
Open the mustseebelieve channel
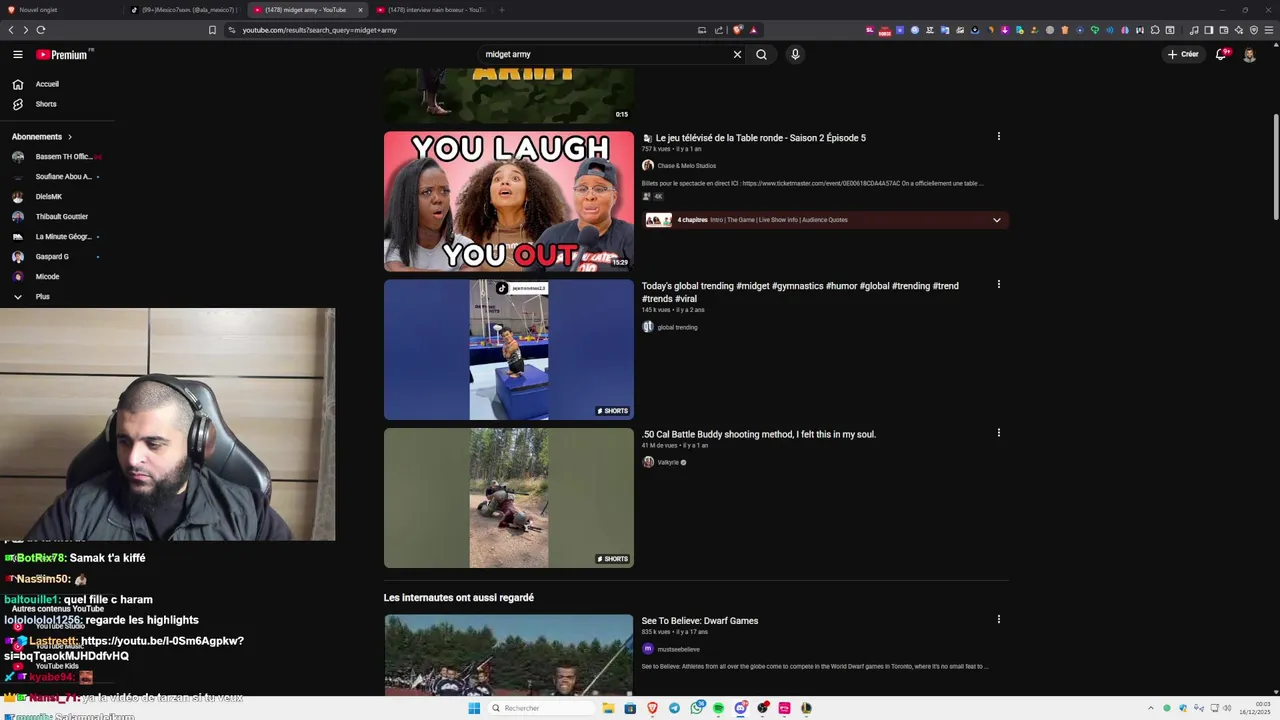[x=678, y=649]
